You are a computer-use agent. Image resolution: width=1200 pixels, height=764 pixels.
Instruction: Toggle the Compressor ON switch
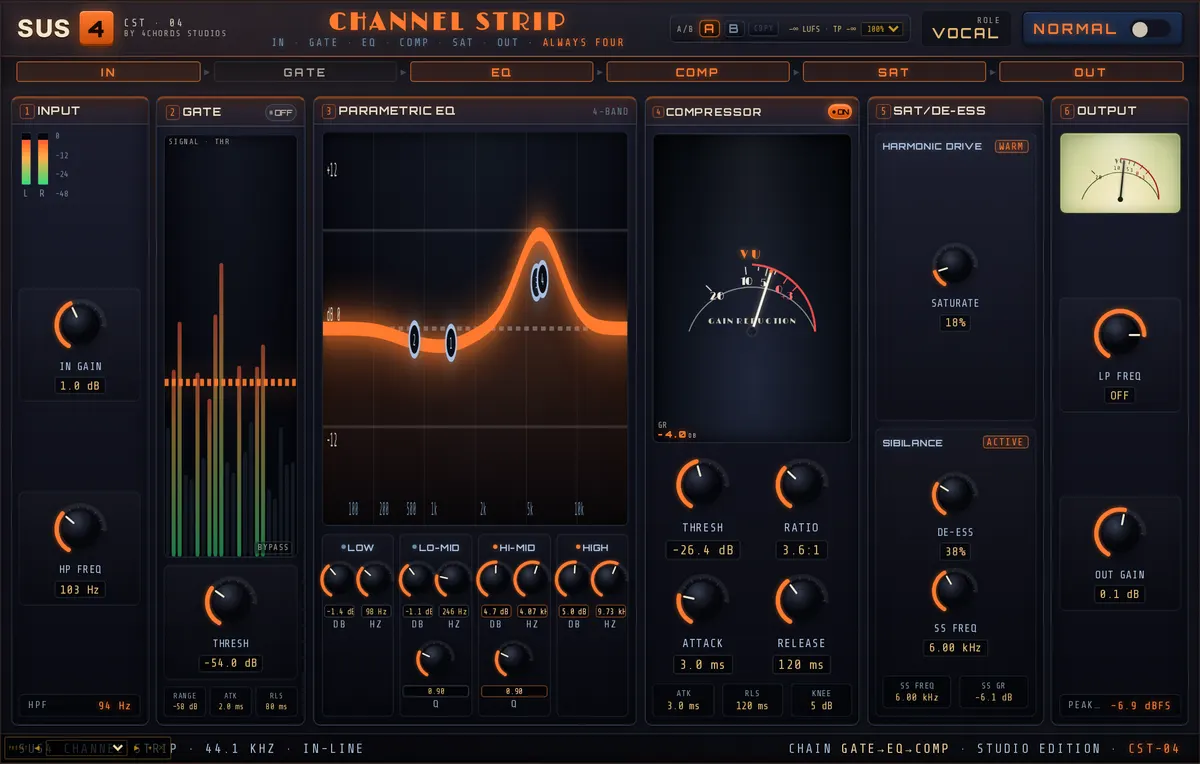841,112
